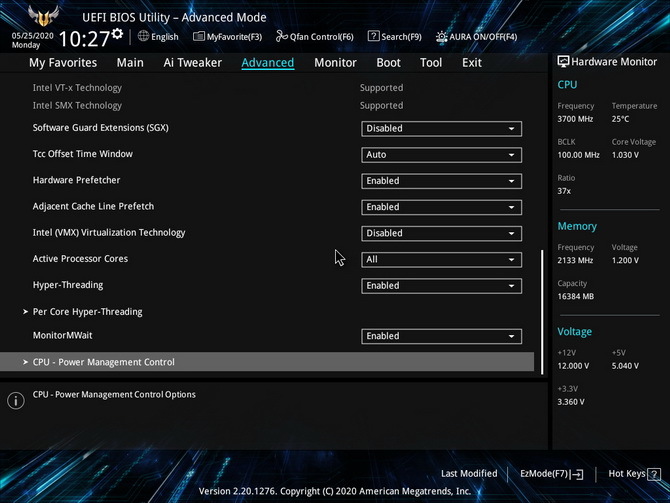Click the 10:27 clock display
This screenshot has width=670, height=503.
tap(84, 39)
